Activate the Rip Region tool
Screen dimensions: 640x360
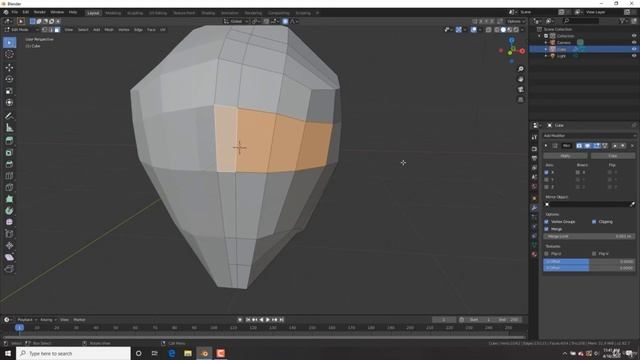pos(9,269)
